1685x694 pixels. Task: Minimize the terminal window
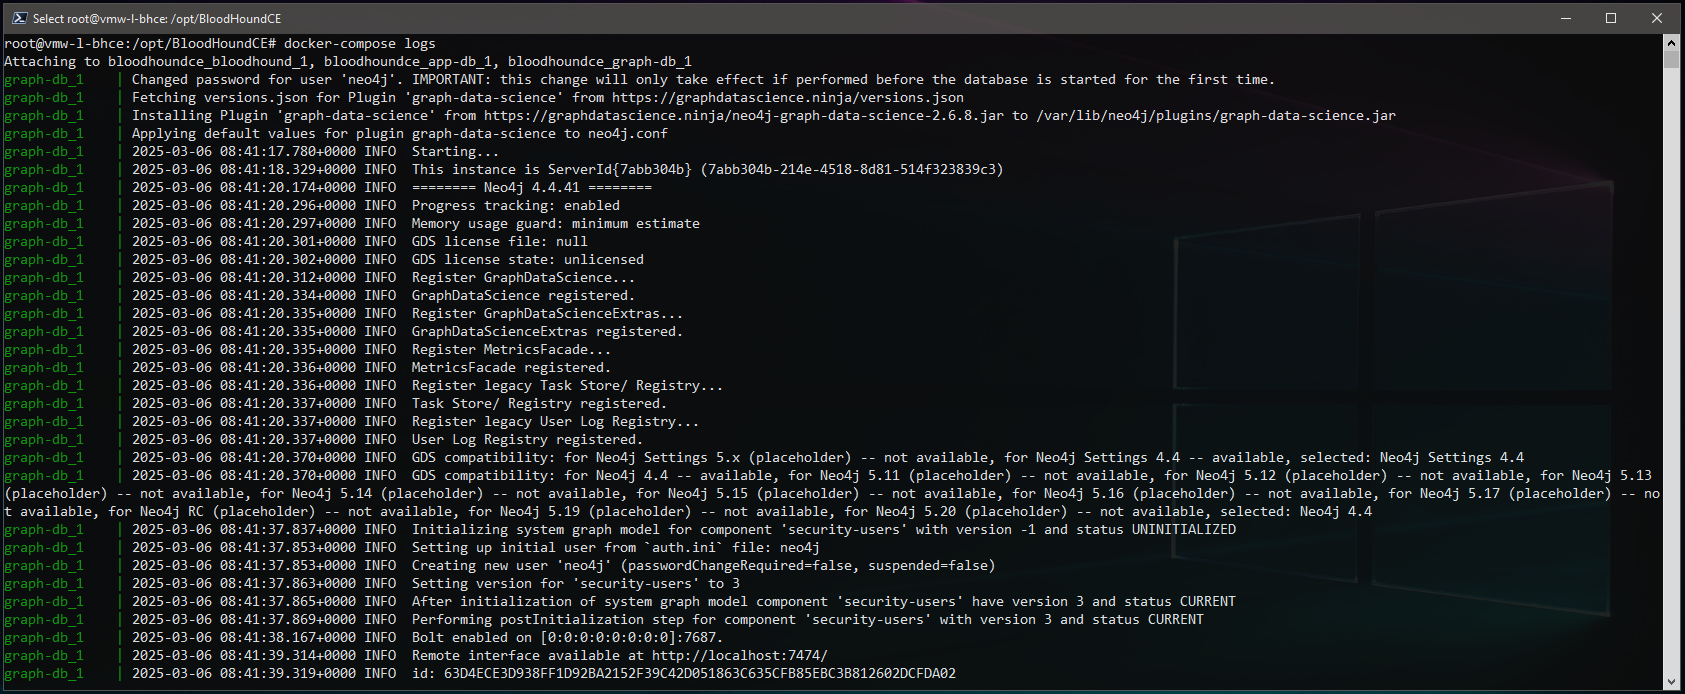[1565, 18]
